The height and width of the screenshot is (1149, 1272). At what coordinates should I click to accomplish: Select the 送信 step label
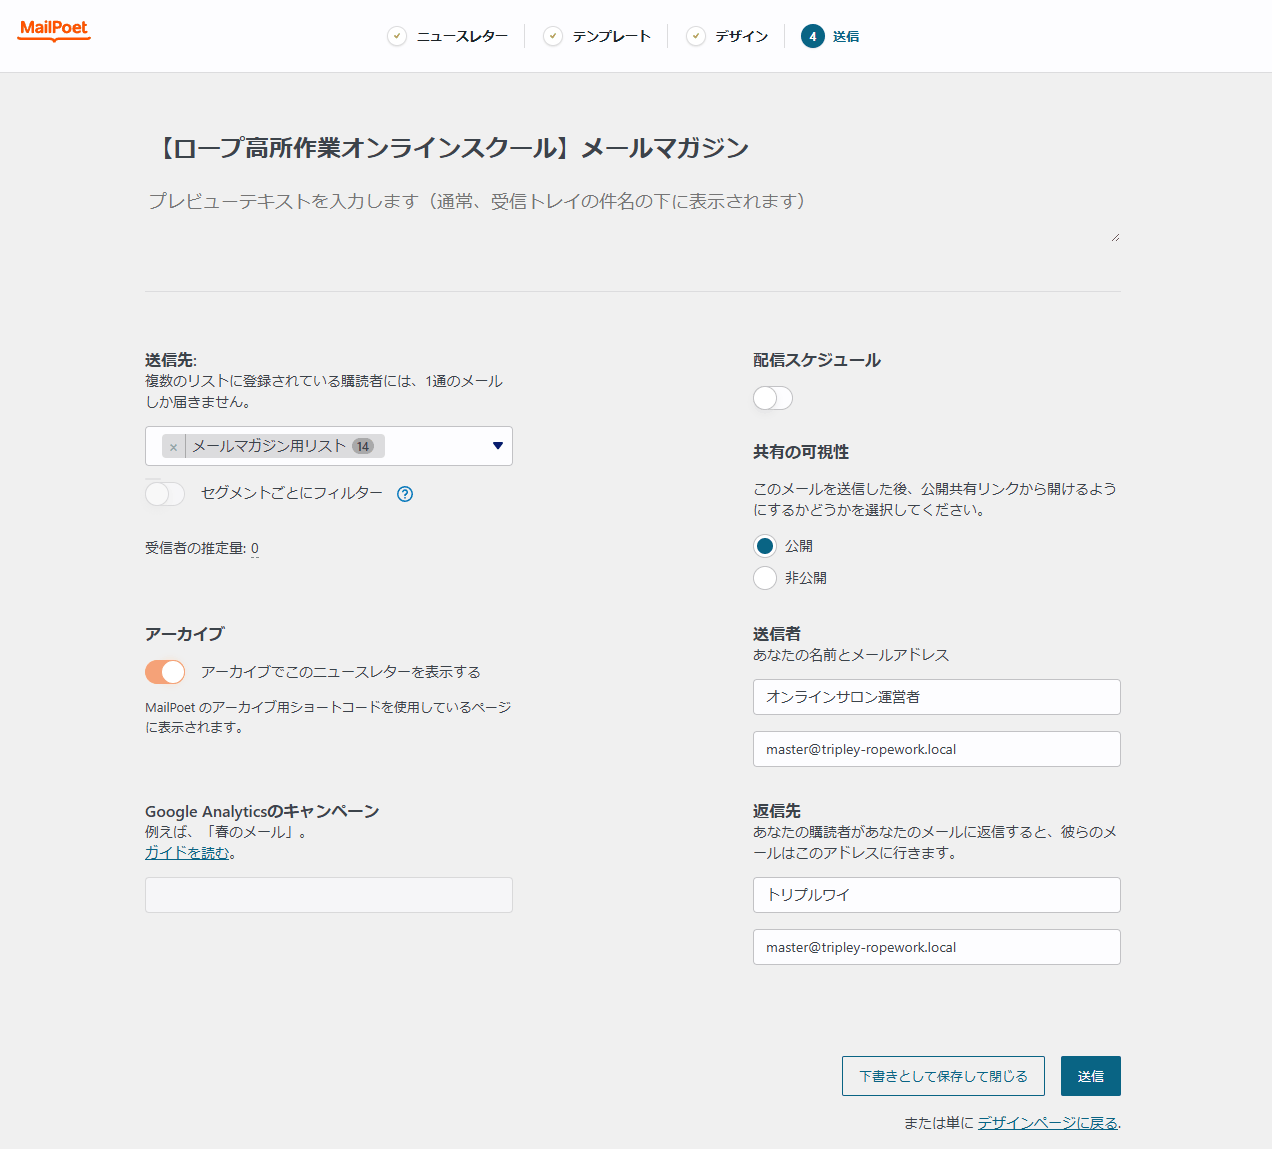coord(846,36)
